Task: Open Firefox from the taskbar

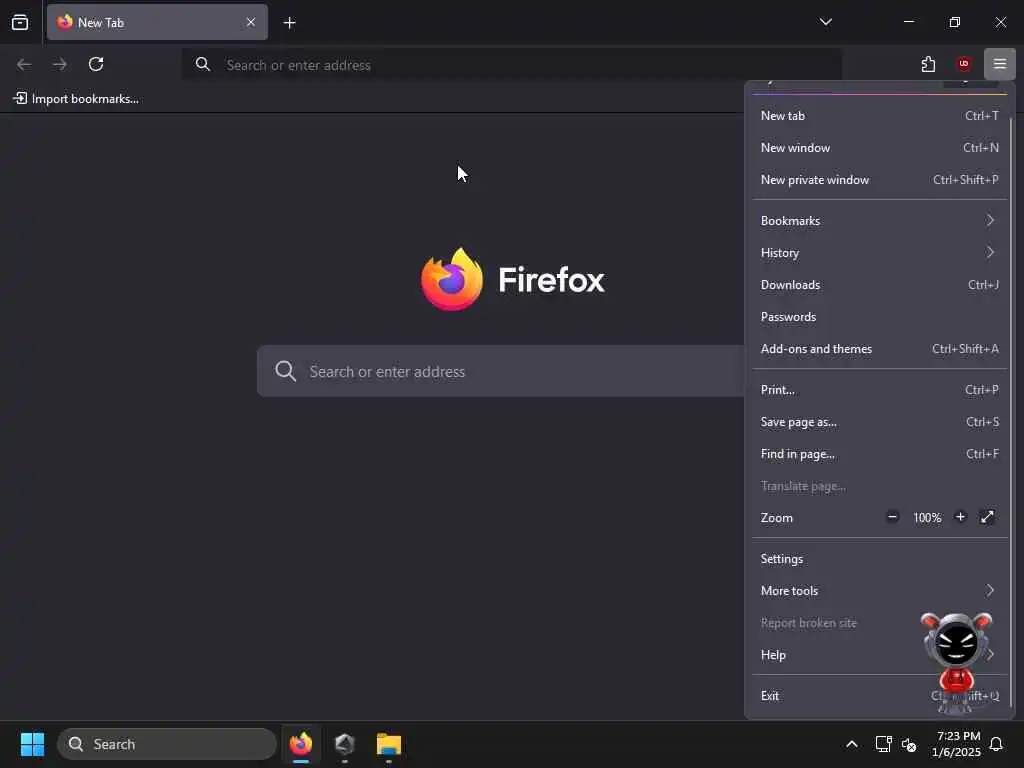Action: 301,744
